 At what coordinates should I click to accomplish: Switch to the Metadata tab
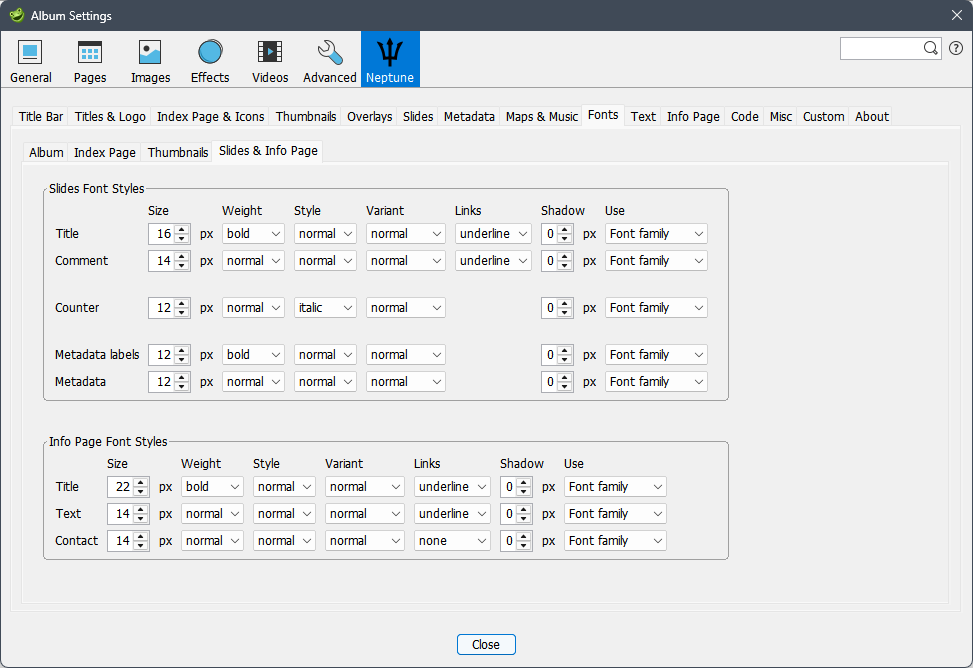point(469,117)
